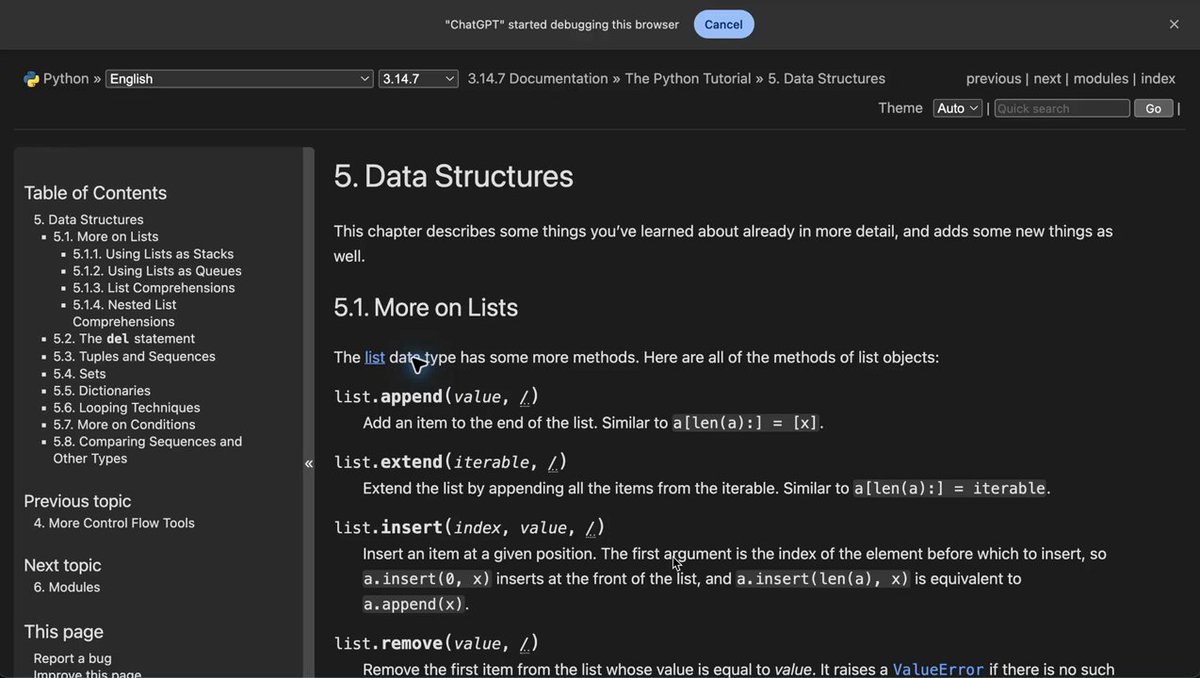Focus the Quick search field
Viewport: 1200px width, 678px height.
[1062, 108]
